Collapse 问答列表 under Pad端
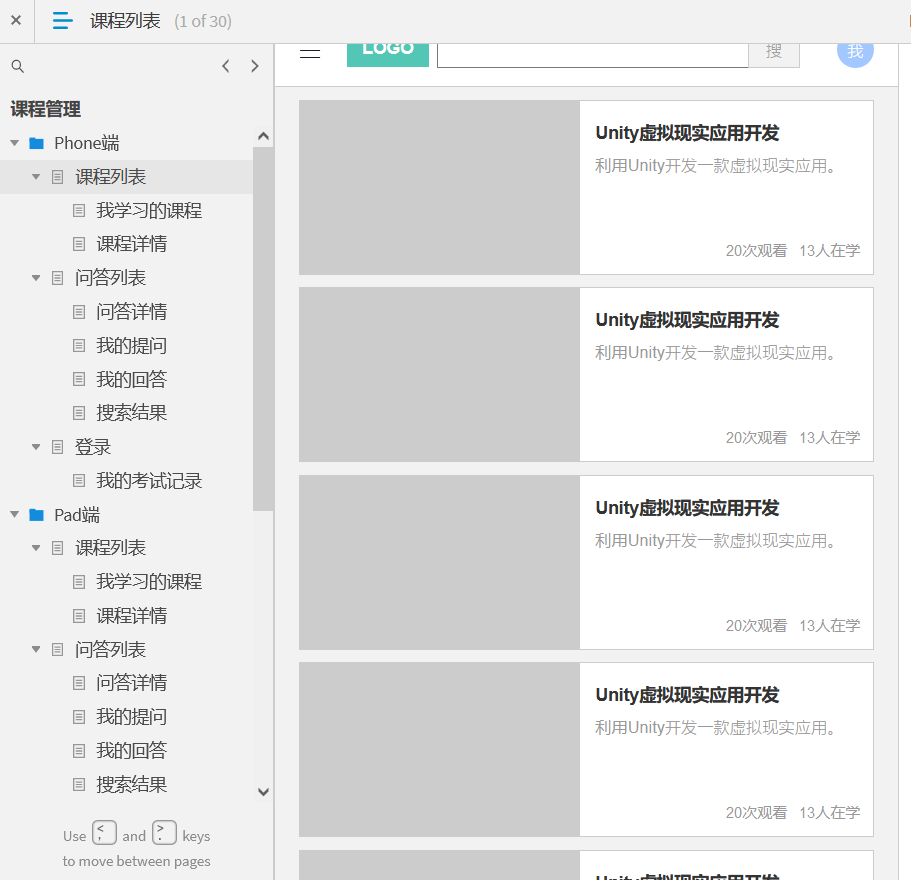 (x=36, y=649)
